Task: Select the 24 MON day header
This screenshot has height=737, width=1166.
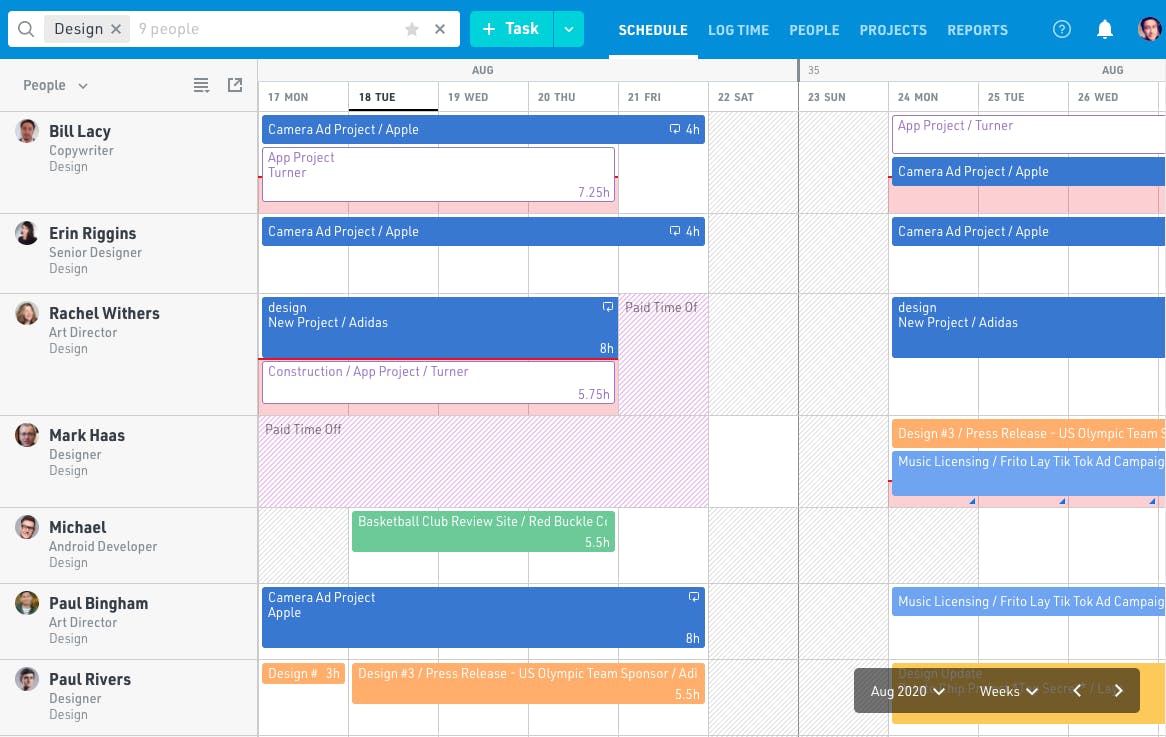Action: [x=933, y=97]
